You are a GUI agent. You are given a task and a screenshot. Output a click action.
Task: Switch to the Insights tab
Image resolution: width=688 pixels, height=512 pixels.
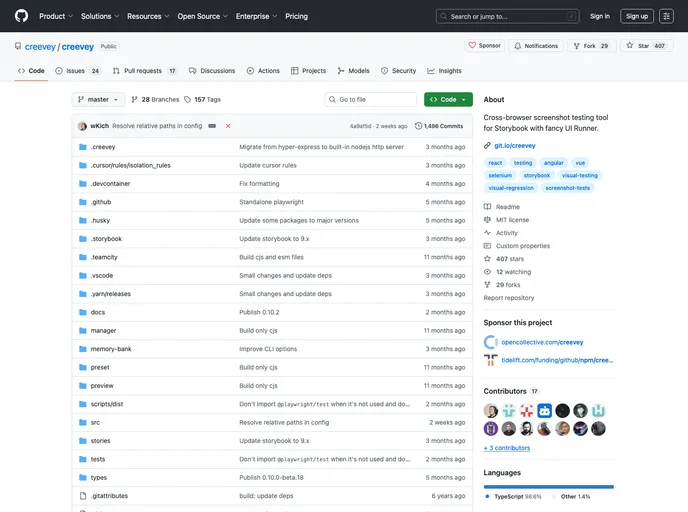[x=444, y=71]
